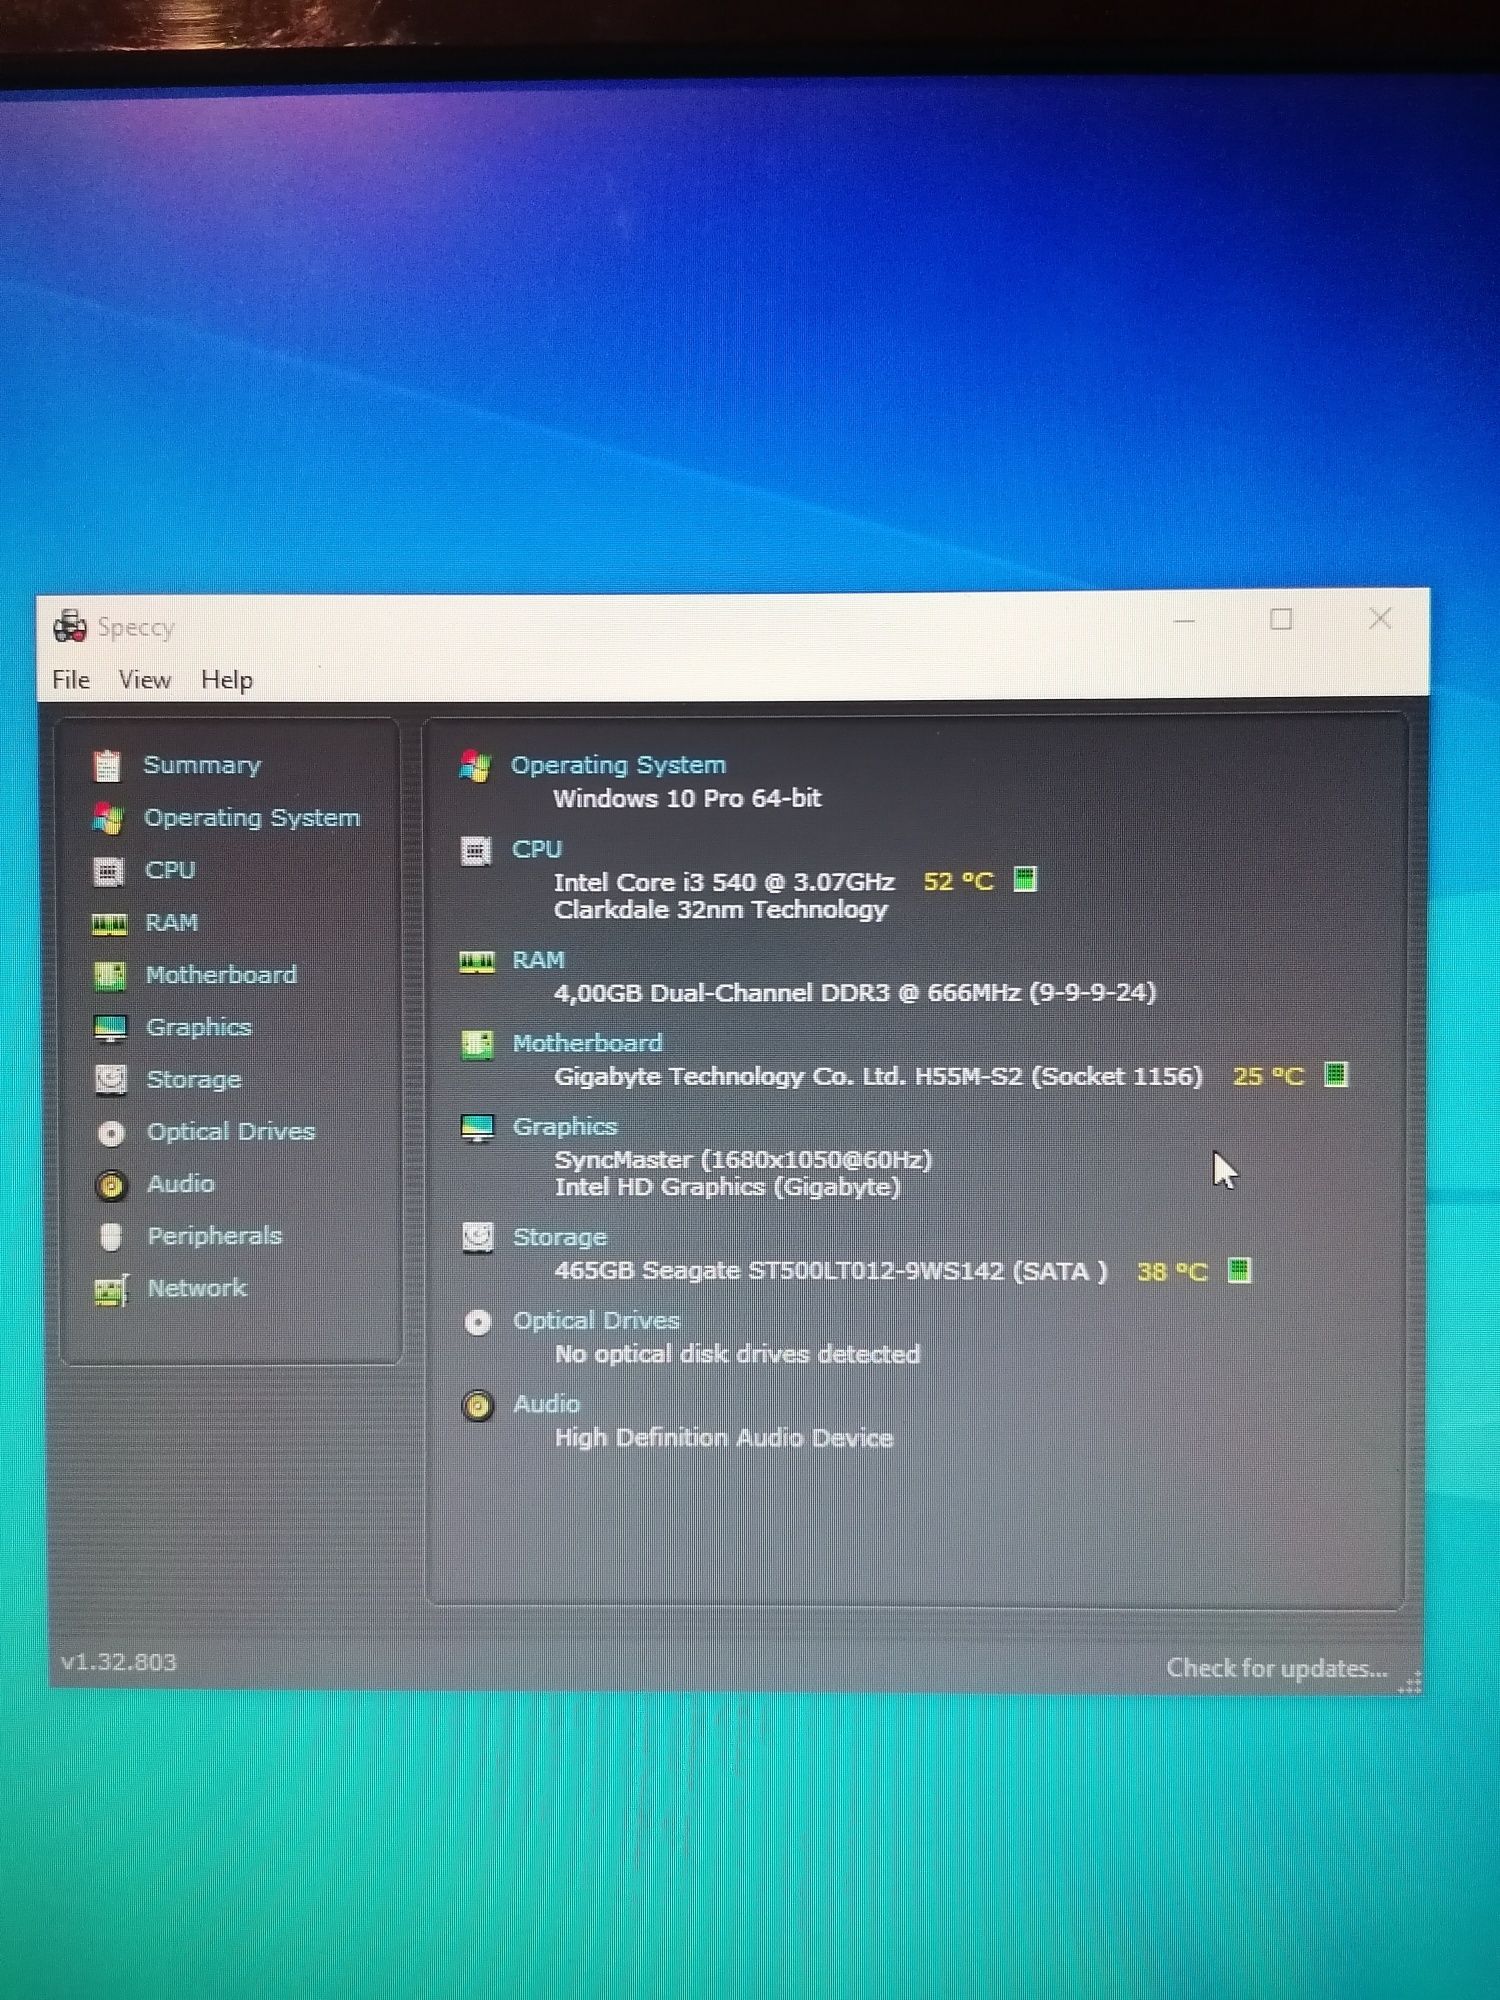Open the Audio sidebar section
This screenshot has height=2000, width=1500.
click(x=181, y=1184)
